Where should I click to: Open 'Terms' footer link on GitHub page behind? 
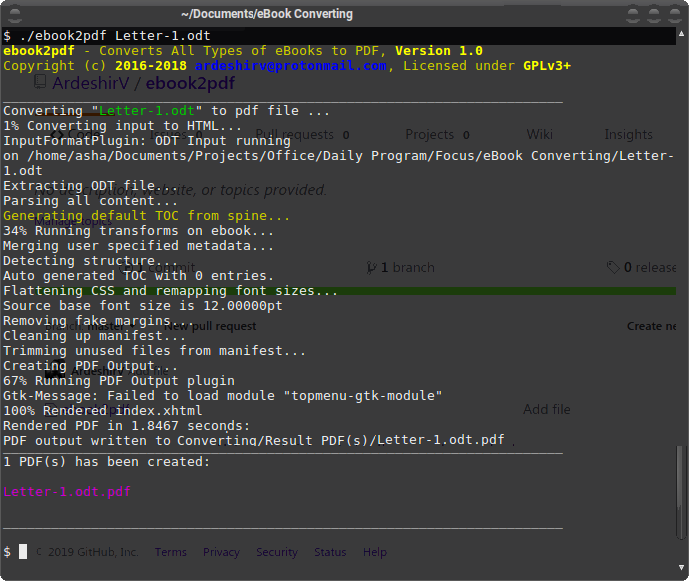[x=170, y=552]
